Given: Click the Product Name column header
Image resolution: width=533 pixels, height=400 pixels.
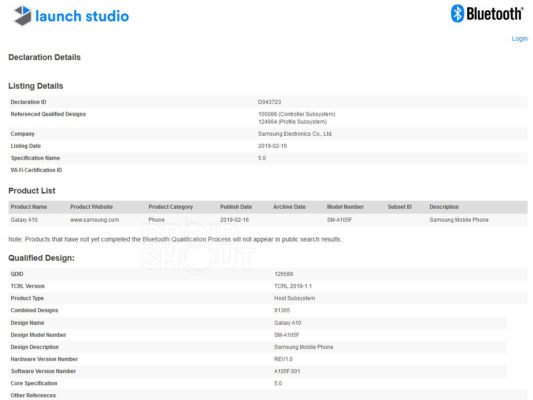Looking at the screenshot, I should click(29, 207).
